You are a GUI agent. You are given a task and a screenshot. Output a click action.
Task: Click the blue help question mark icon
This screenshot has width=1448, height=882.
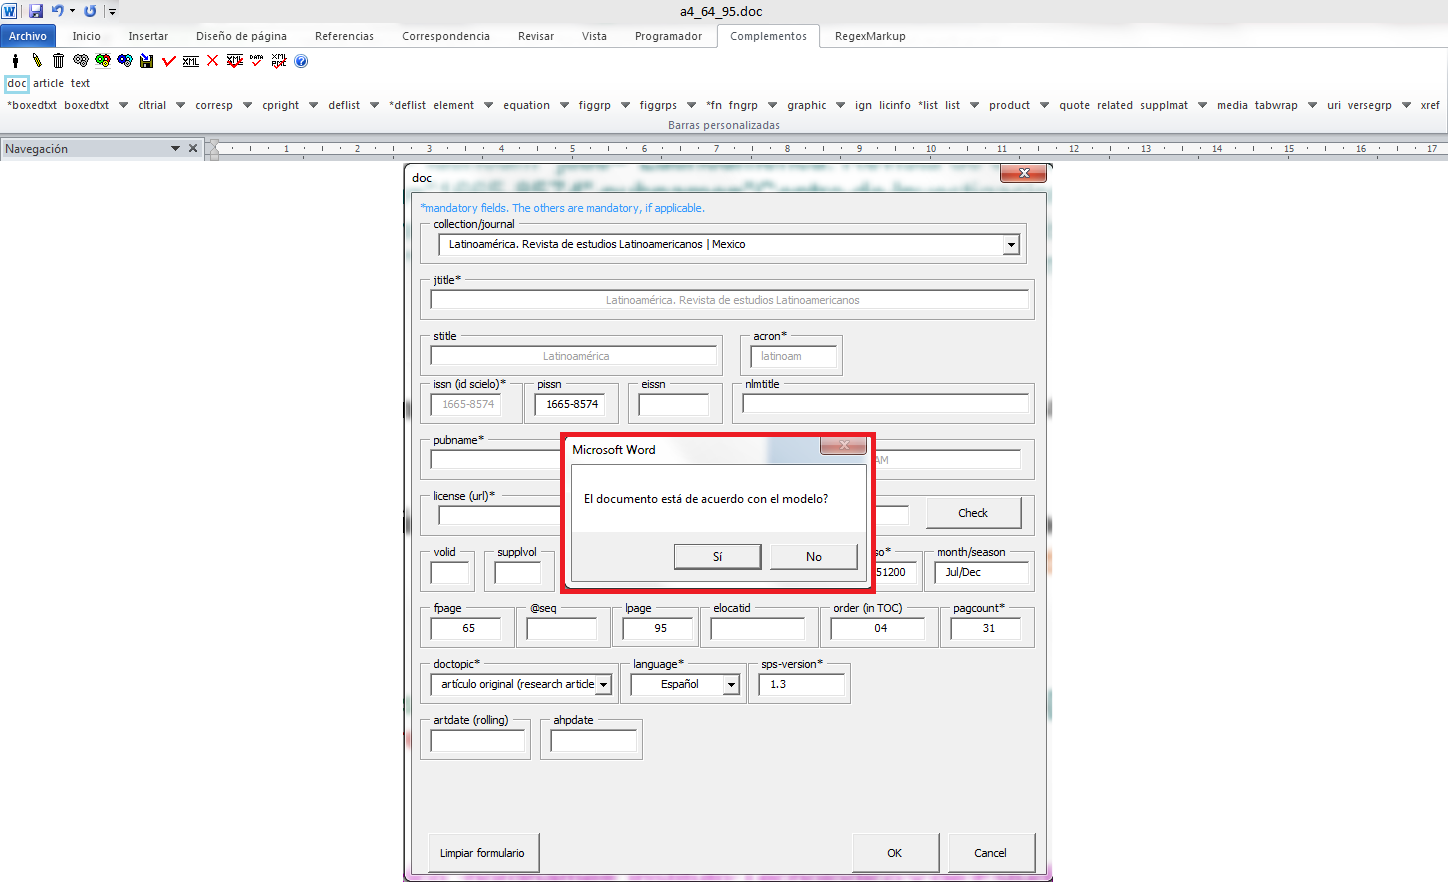point(301,61)
